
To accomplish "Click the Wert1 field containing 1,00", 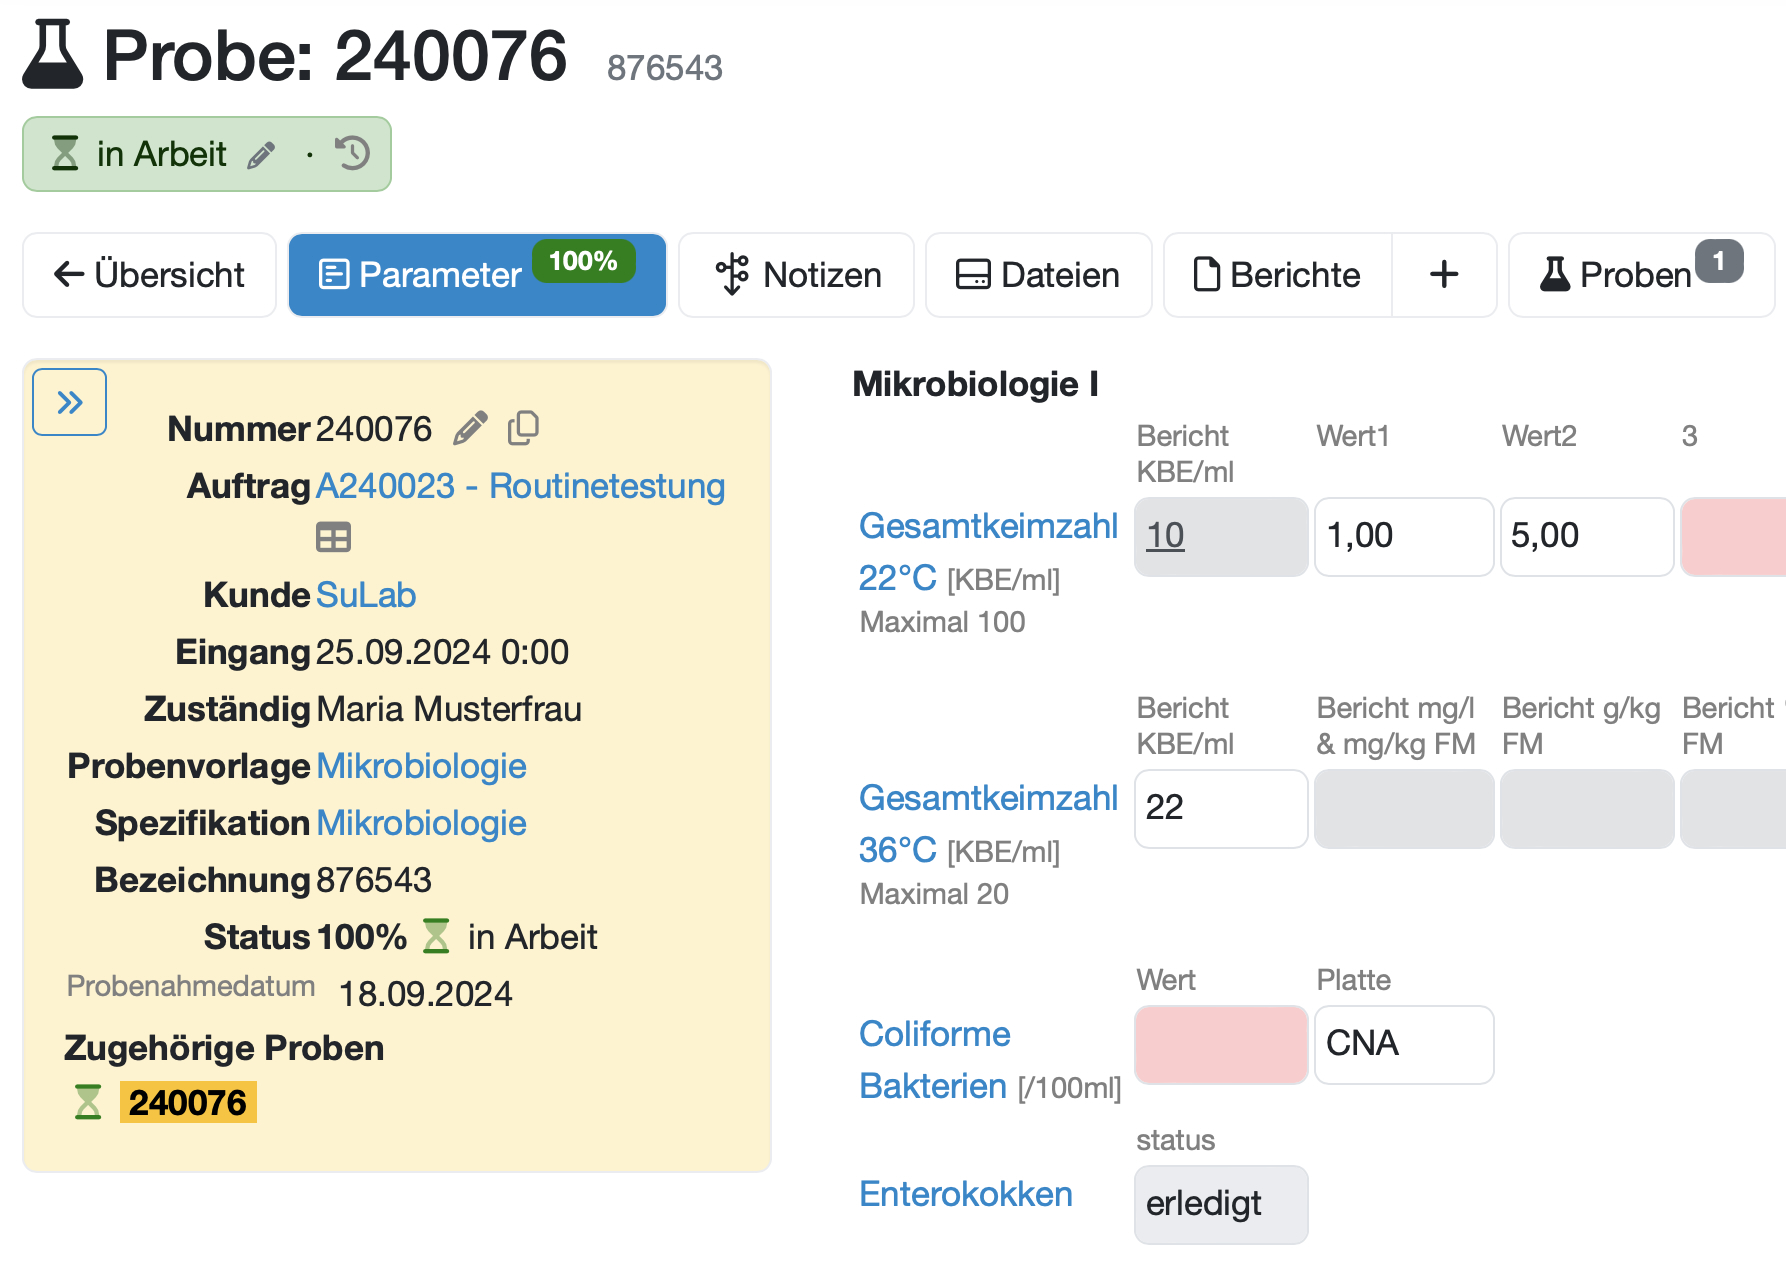I will click(1403, 536).
